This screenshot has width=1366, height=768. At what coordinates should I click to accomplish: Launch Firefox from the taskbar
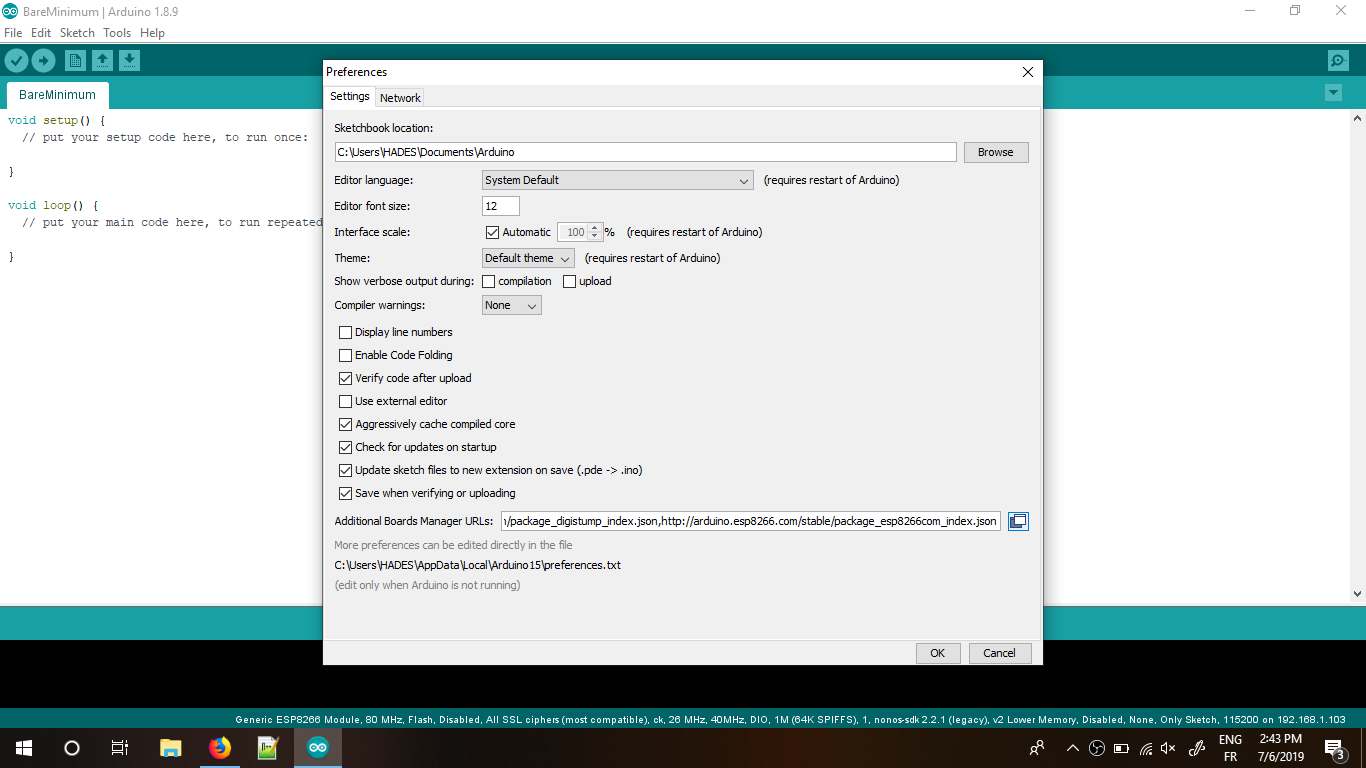click(x=220, y=747)
